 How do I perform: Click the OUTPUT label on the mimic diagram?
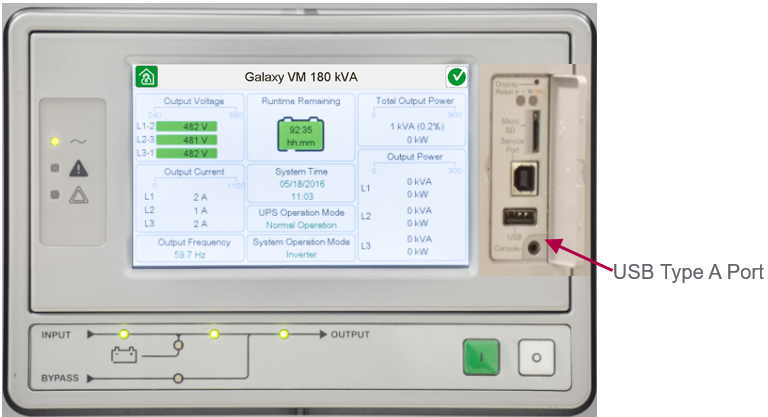[x=350, y=334]
